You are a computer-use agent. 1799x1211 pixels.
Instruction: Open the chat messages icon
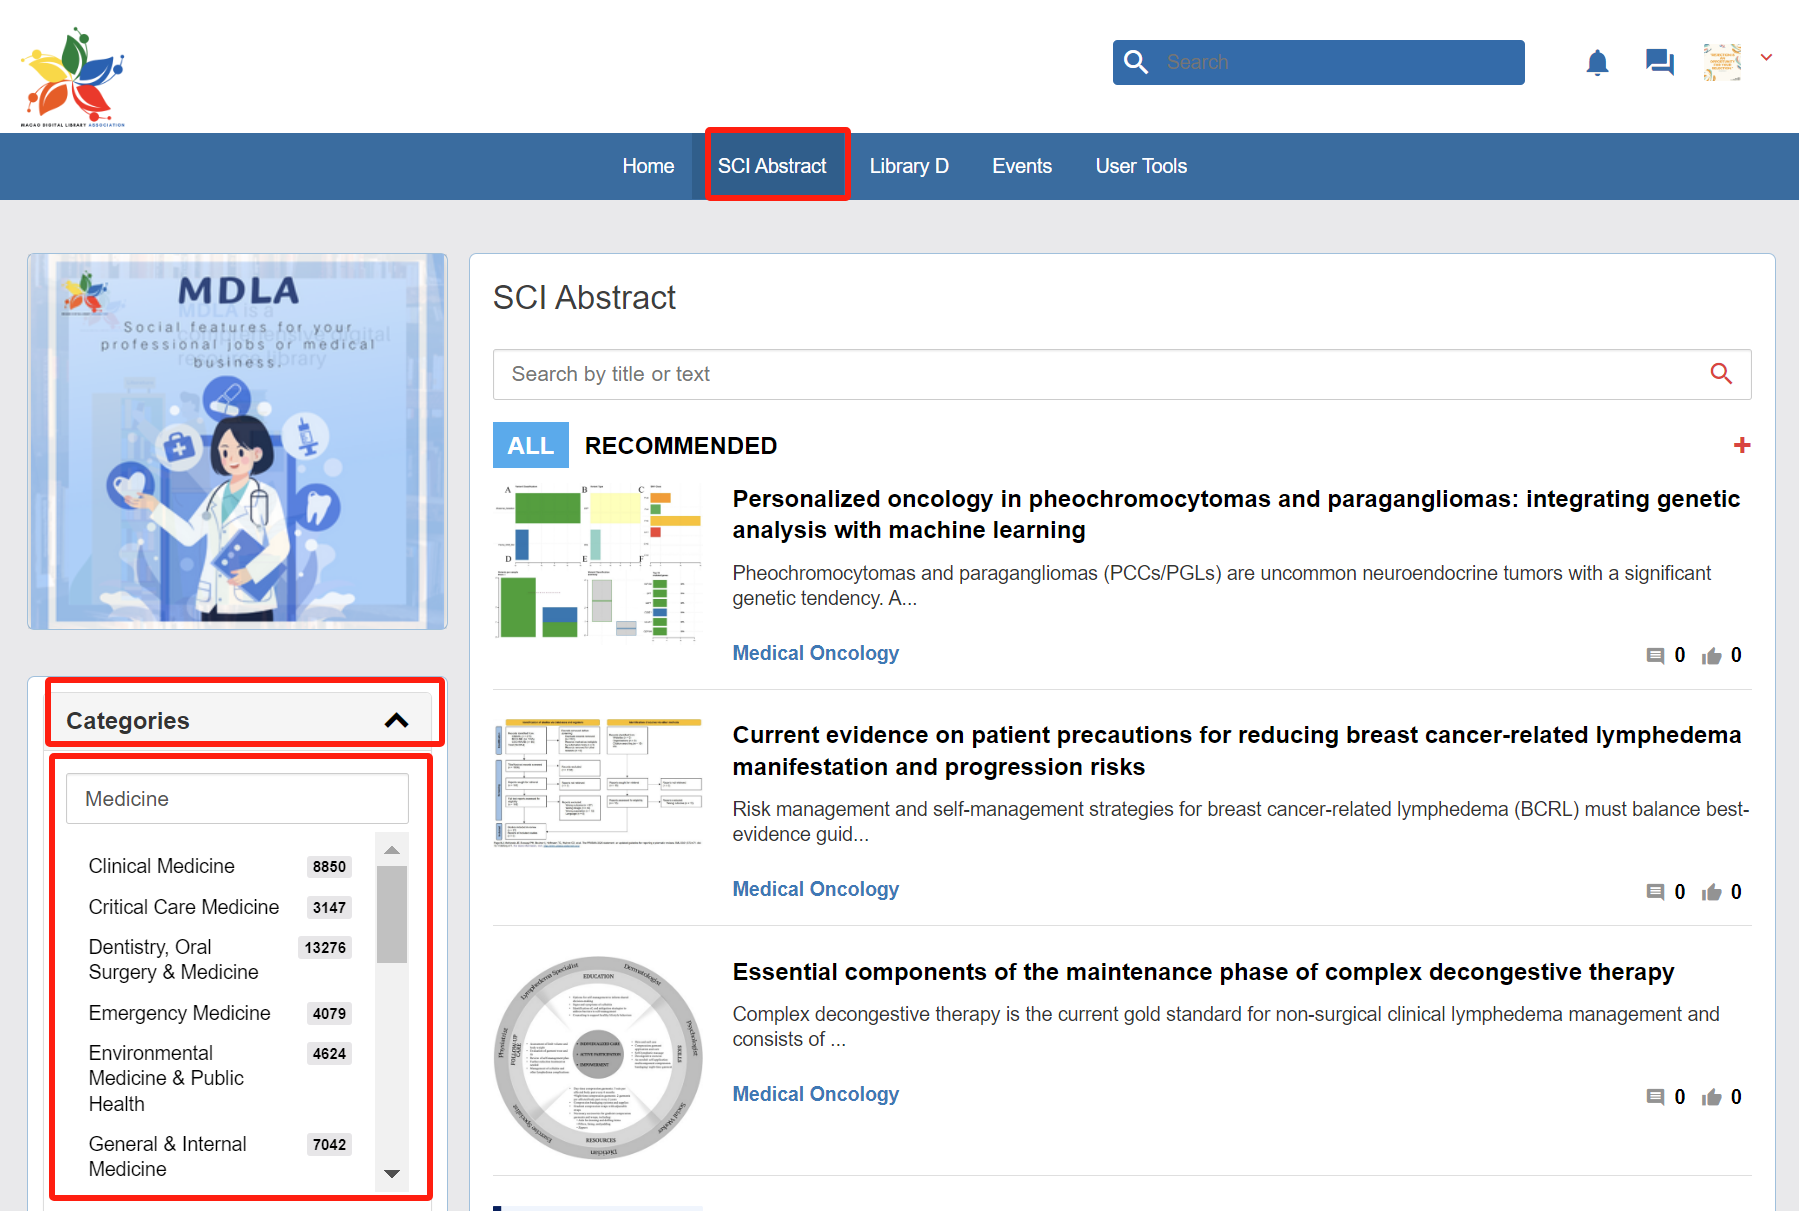point(1659,63)
